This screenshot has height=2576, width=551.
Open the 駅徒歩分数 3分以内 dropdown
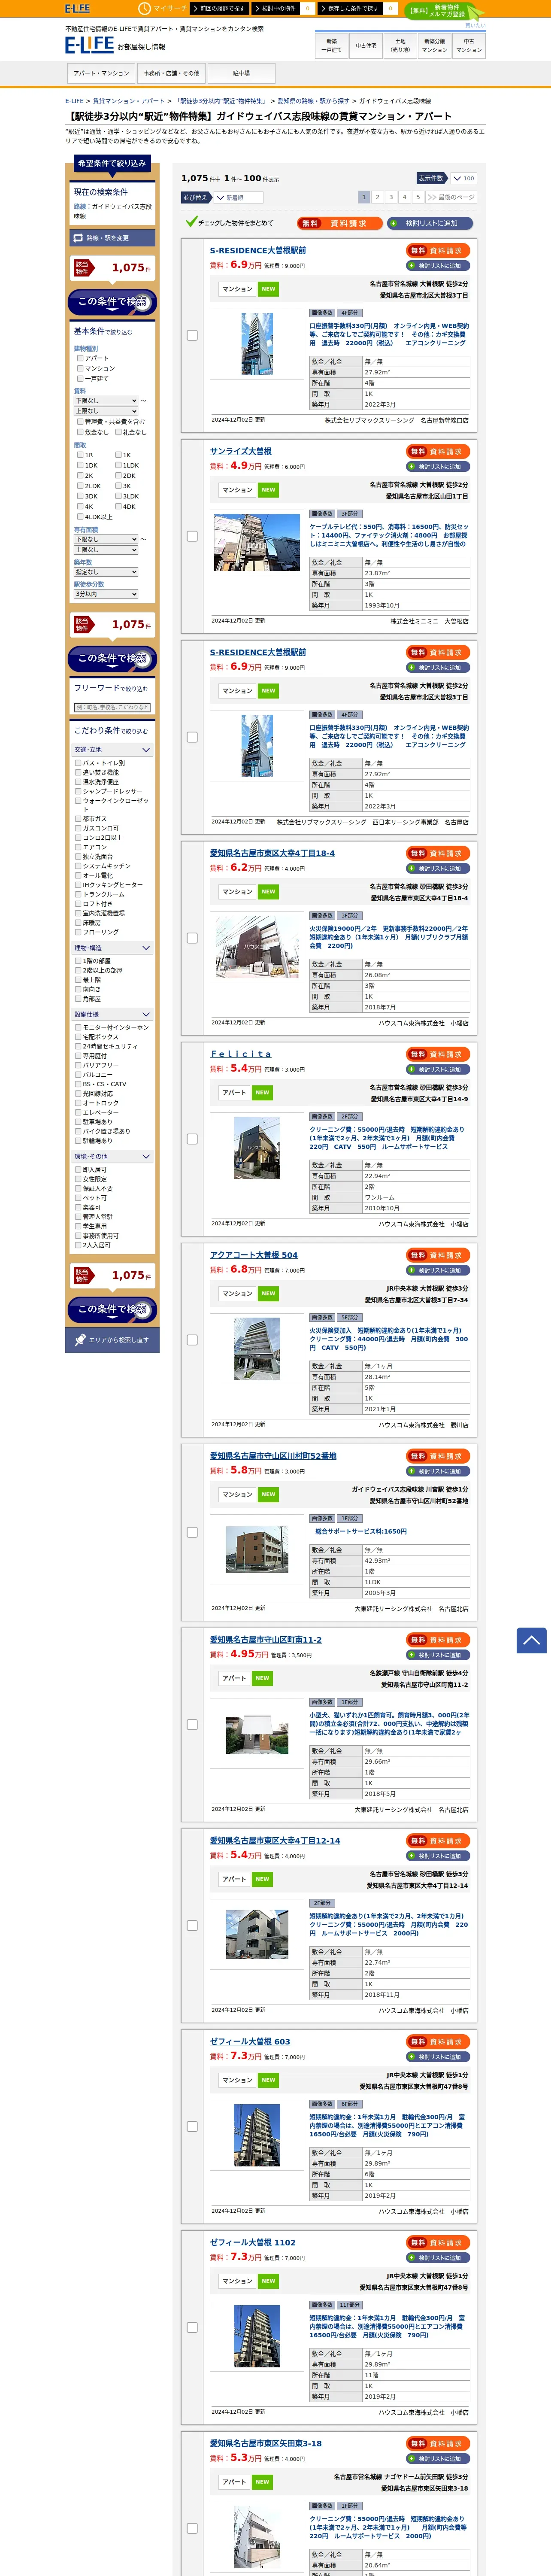pyautogui.click(x=106, y=594)
